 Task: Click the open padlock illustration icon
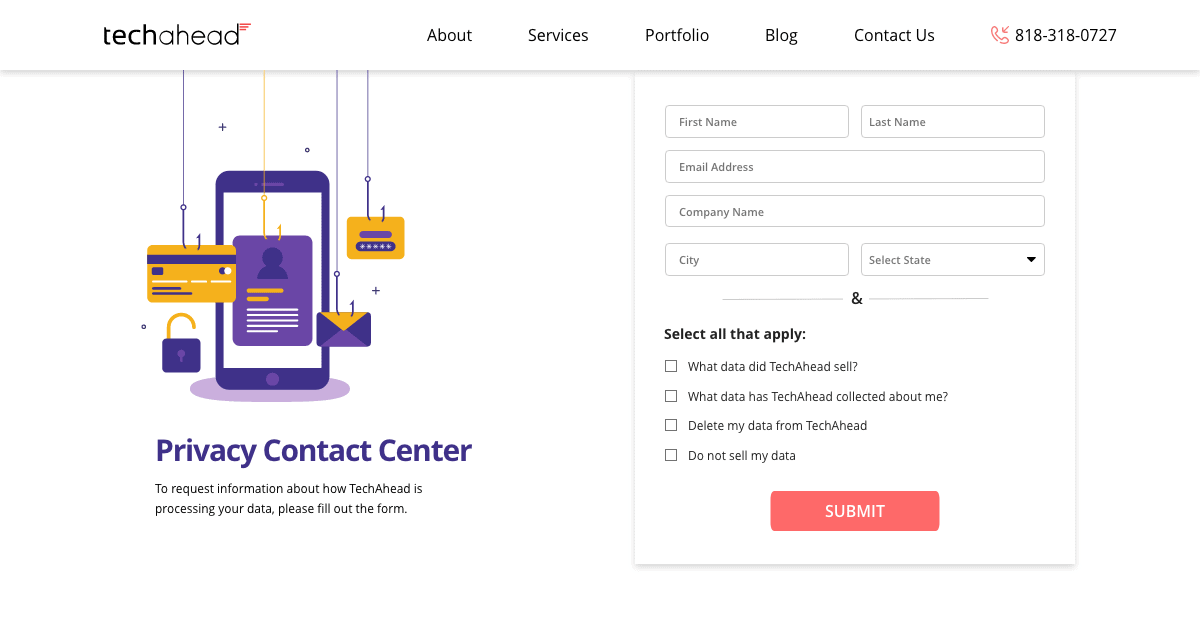point(181,344)
